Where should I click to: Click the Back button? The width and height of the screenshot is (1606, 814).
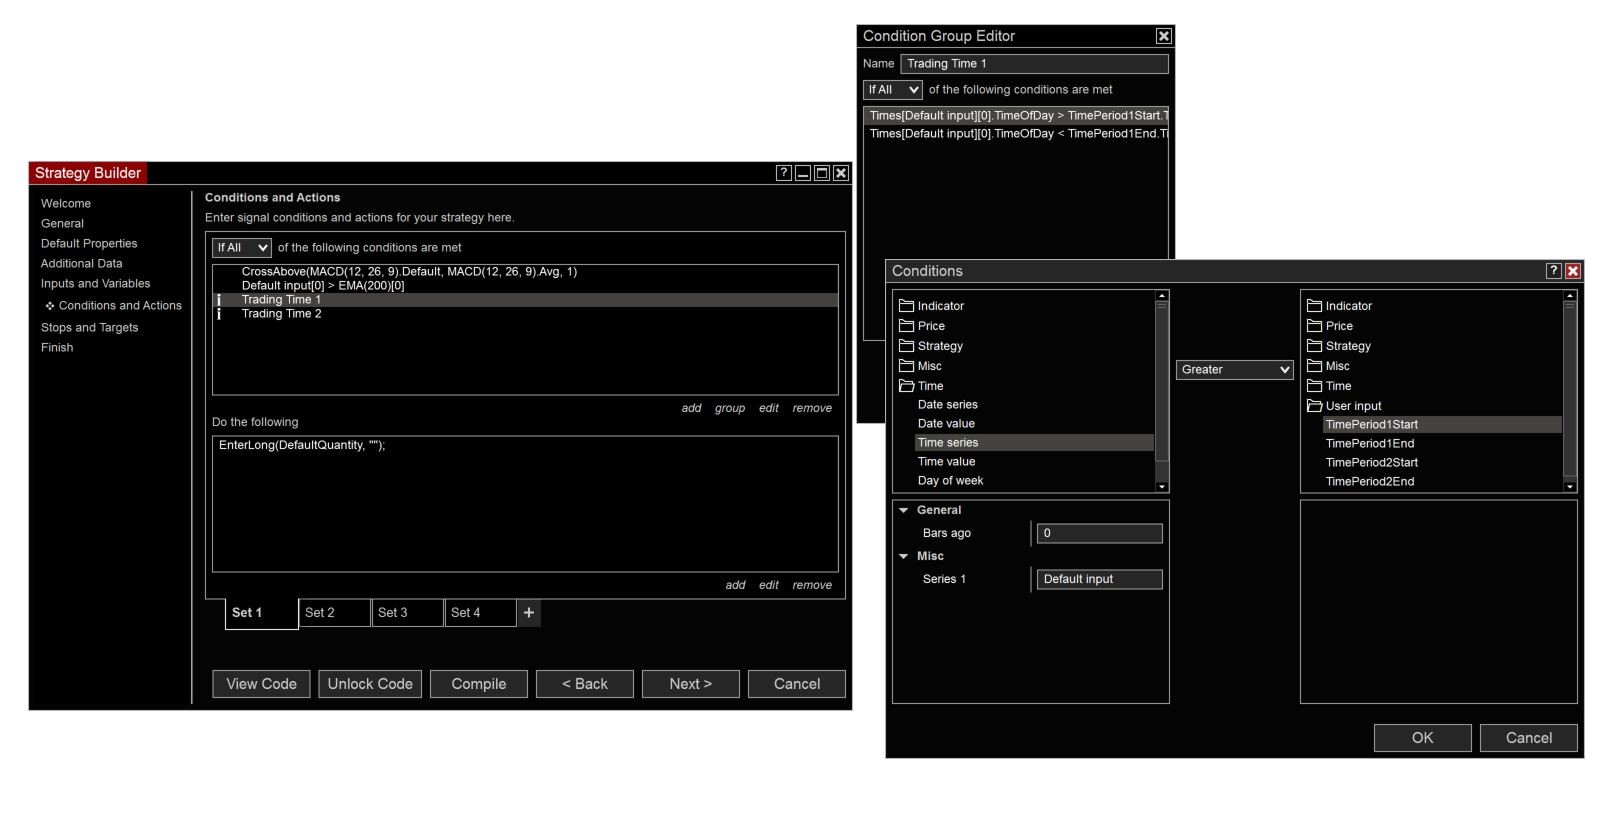[x=585, y=684]
